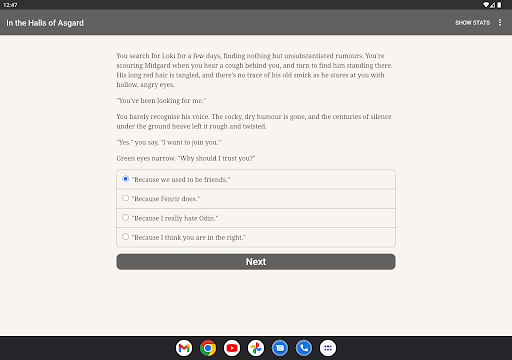Choose "Because I think you are in the right."
512x360 pixels.
256,237
